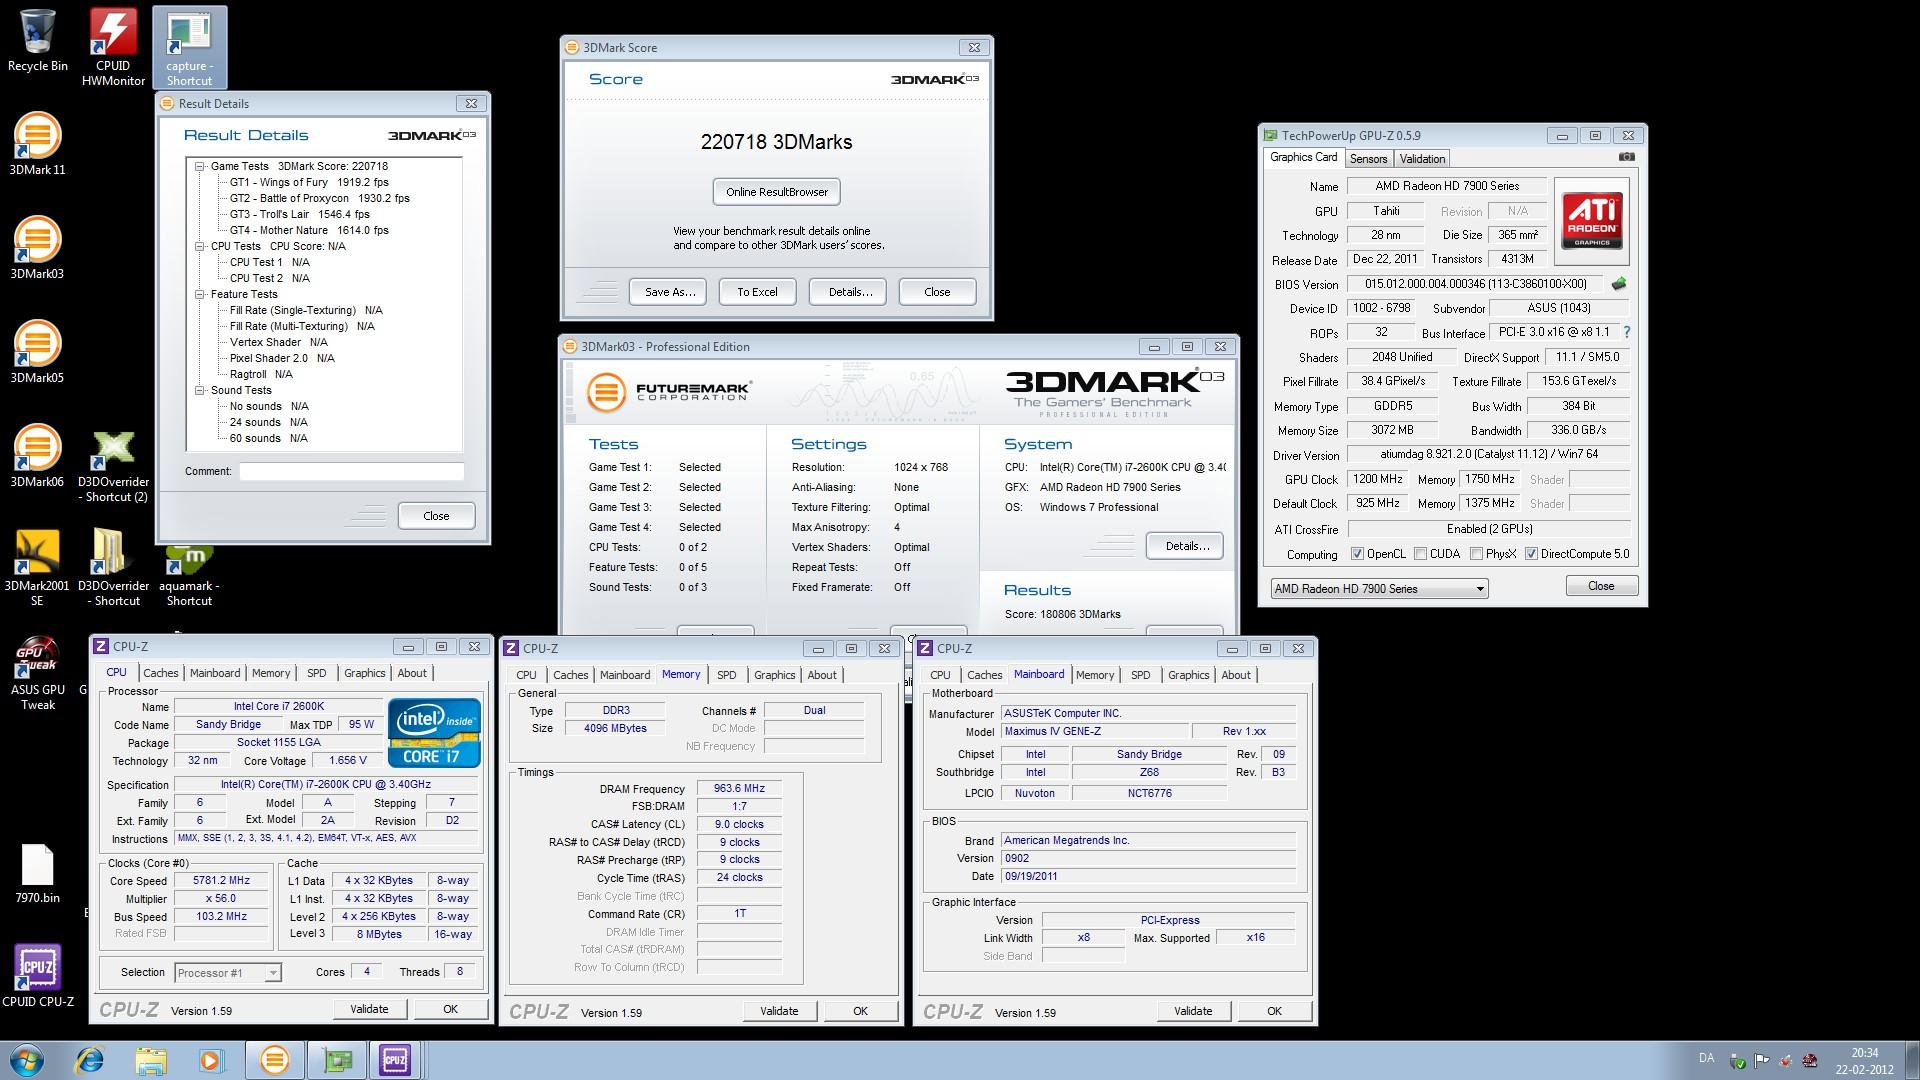This screenshot has width=1920, height=1080.
Task: Select the D3DOverrider - Shortcut (2) icon
Action: point(113,465)
